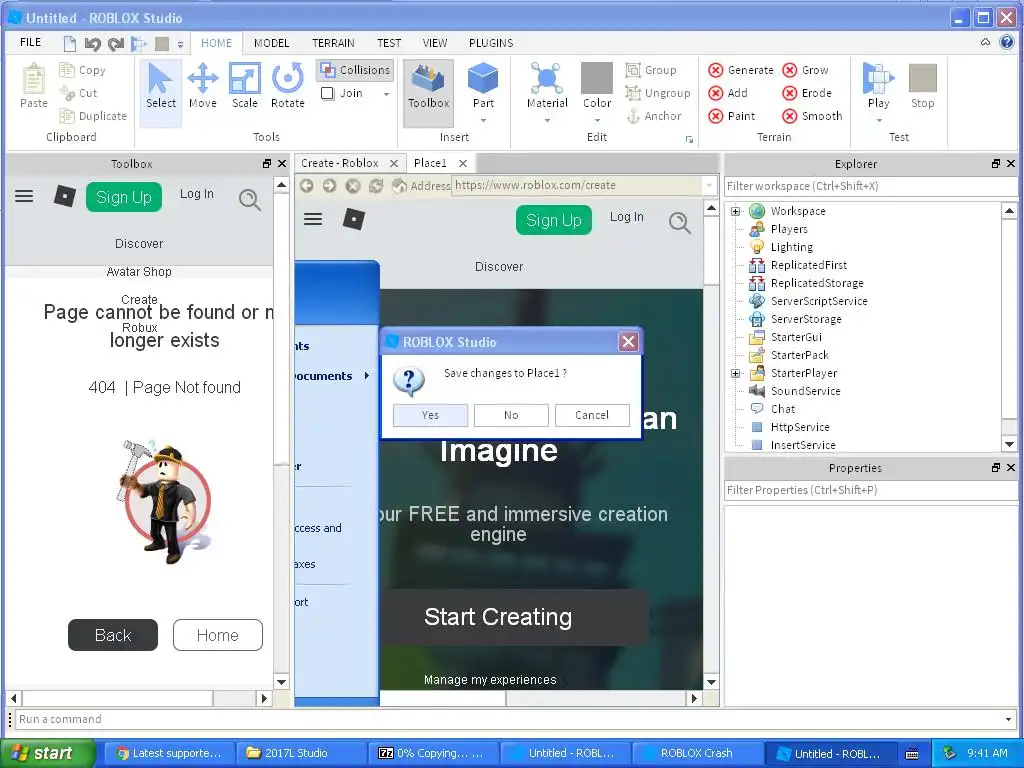The height and width of the screenshot is (768, 1024).
Task: Click the Home button on 404 page
Action: point(217,635)
